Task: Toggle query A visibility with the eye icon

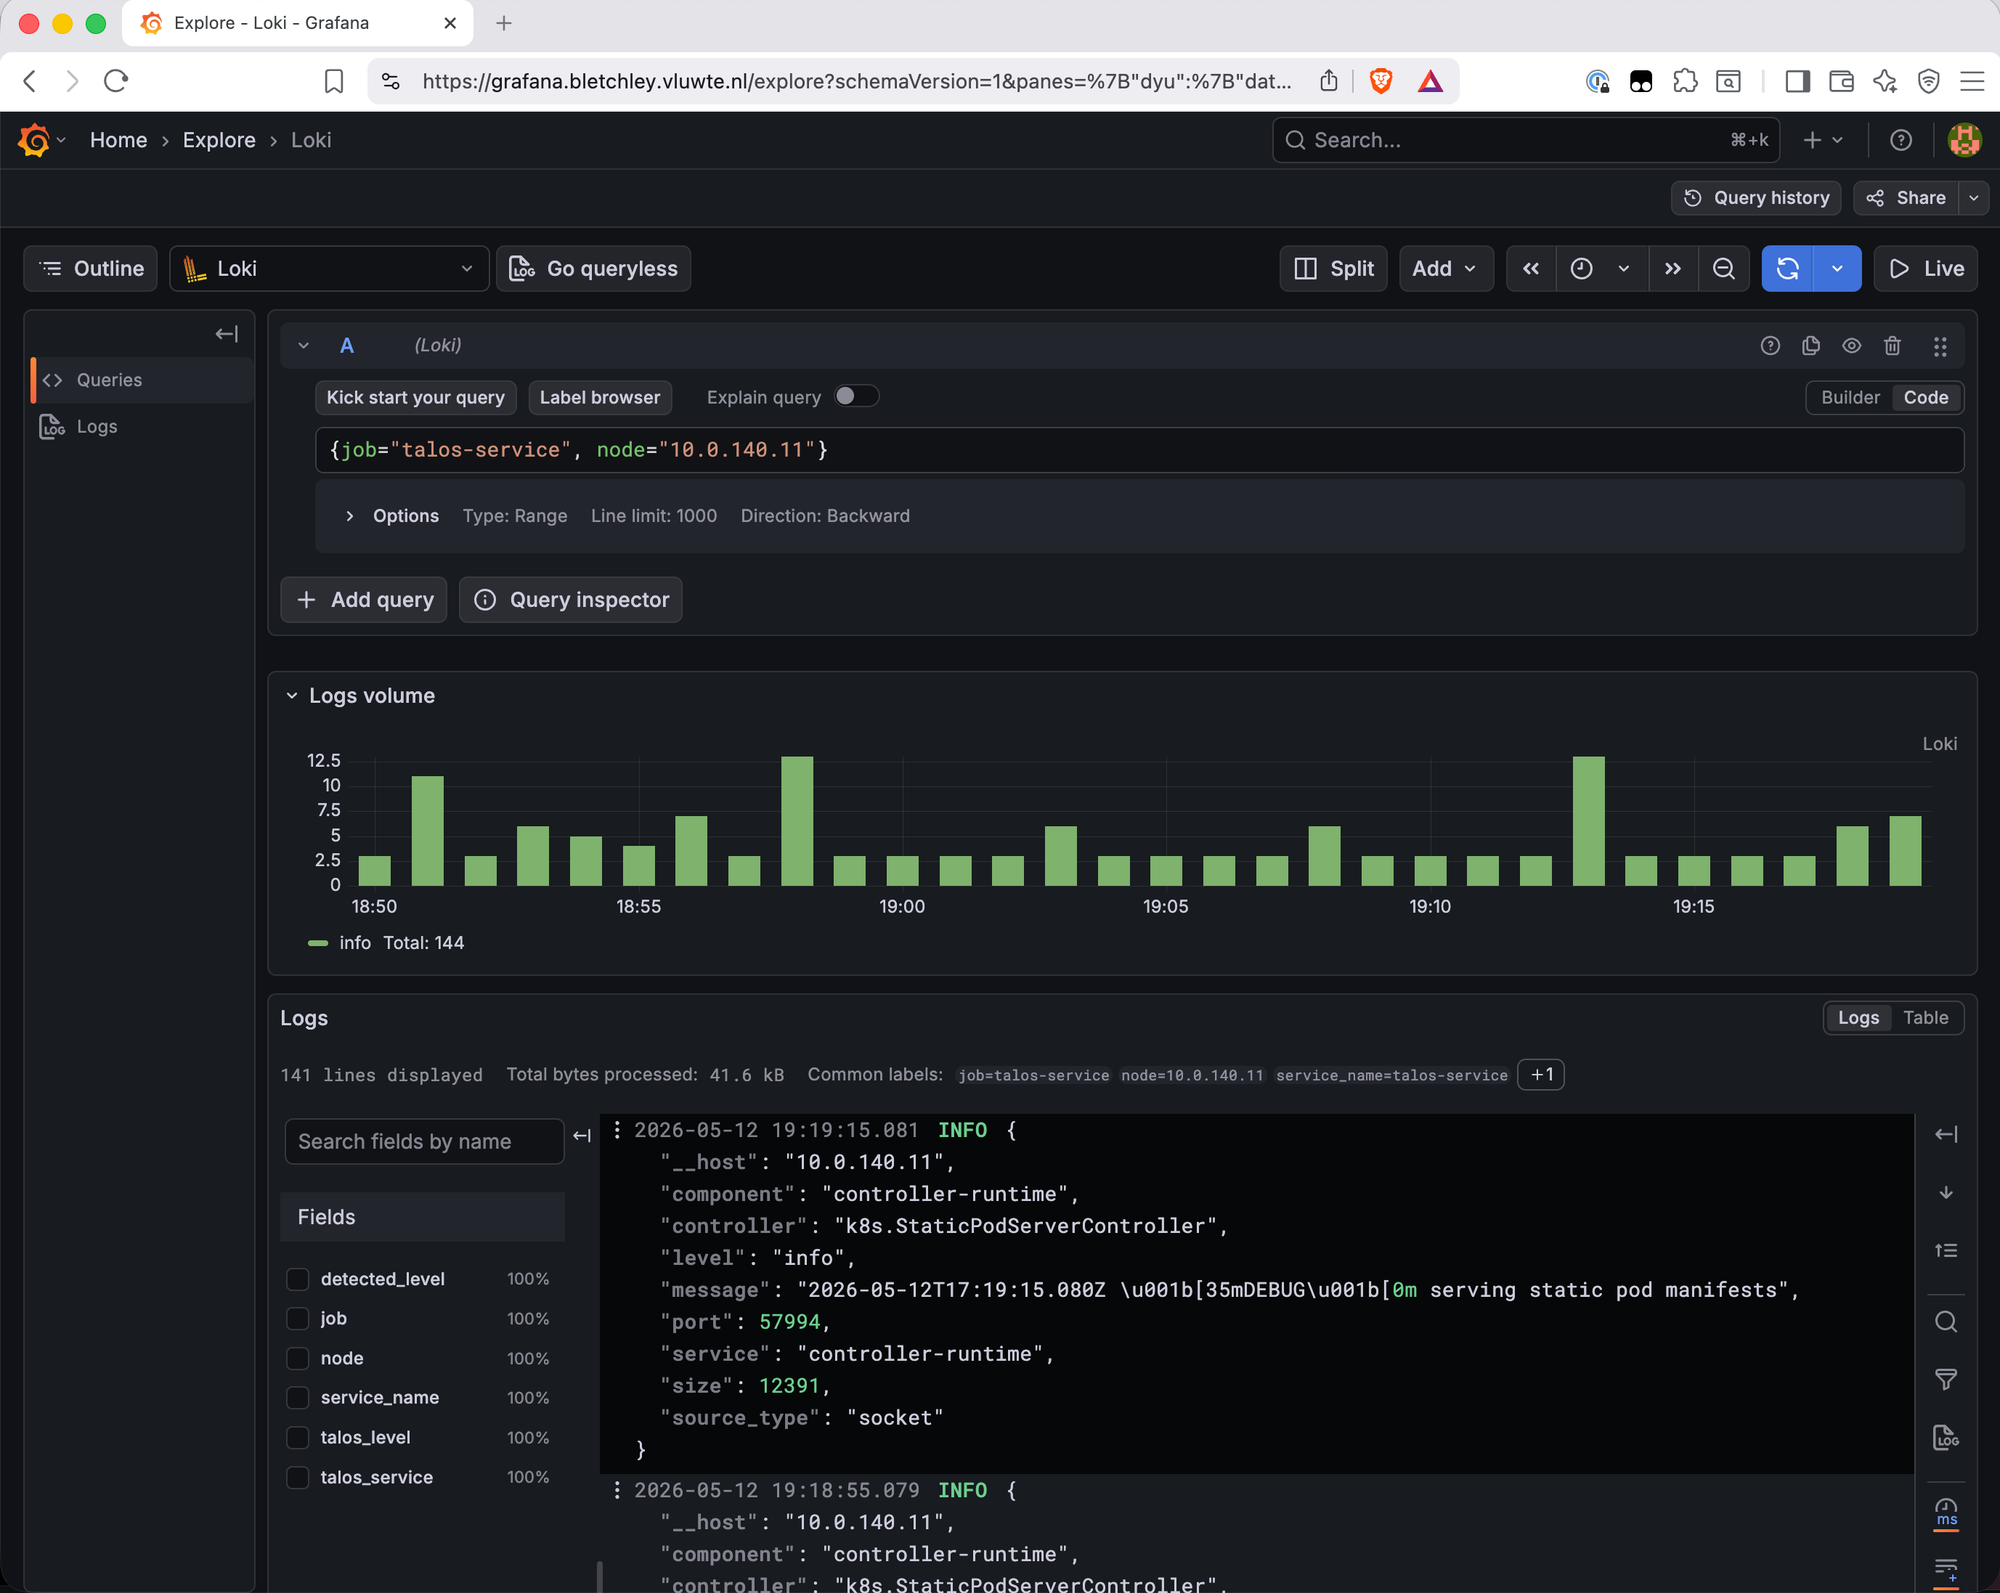Action: 1852,346
